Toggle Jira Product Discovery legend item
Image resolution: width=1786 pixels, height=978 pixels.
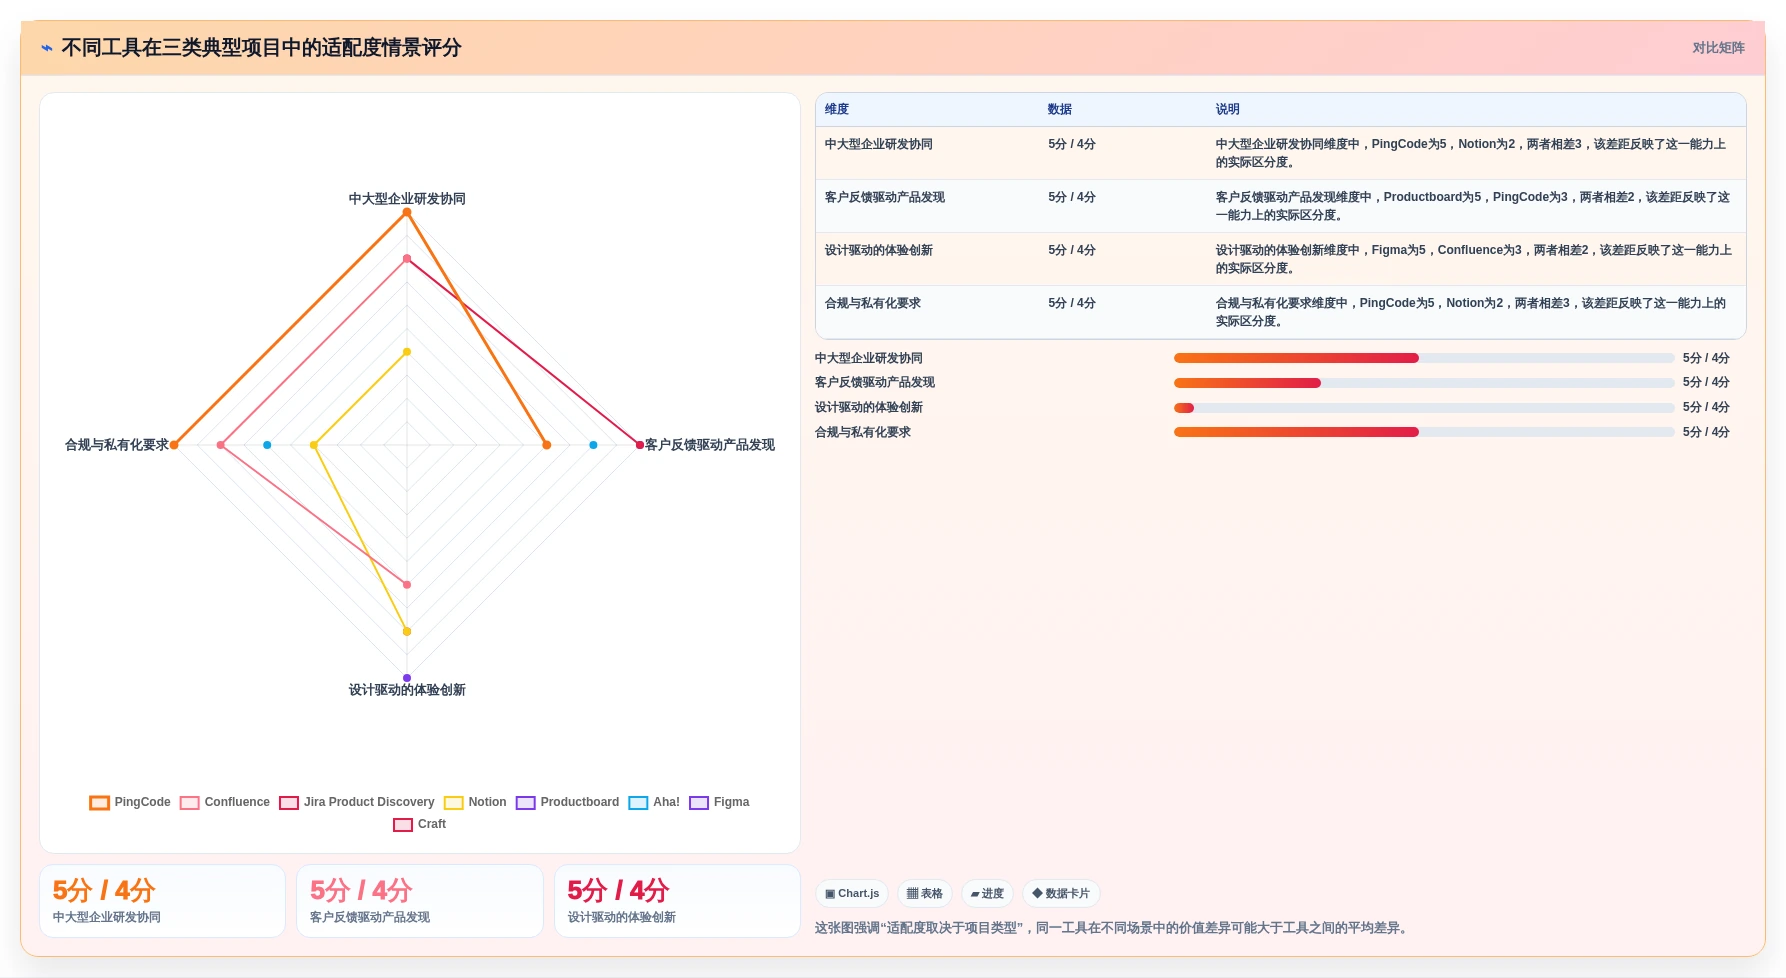357,803
